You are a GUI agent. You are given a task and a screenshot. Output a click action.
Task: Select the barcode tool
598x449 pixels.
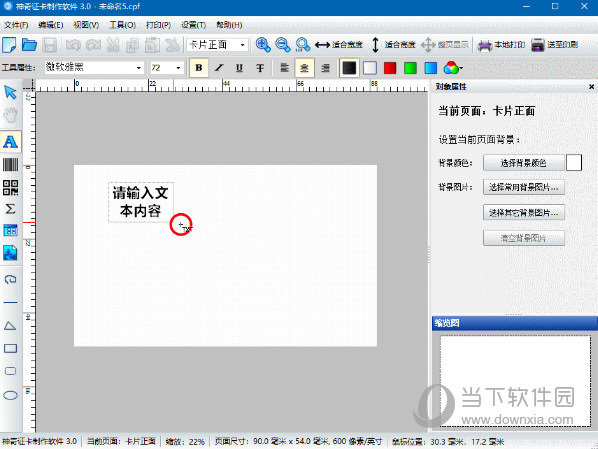point(10,165)
